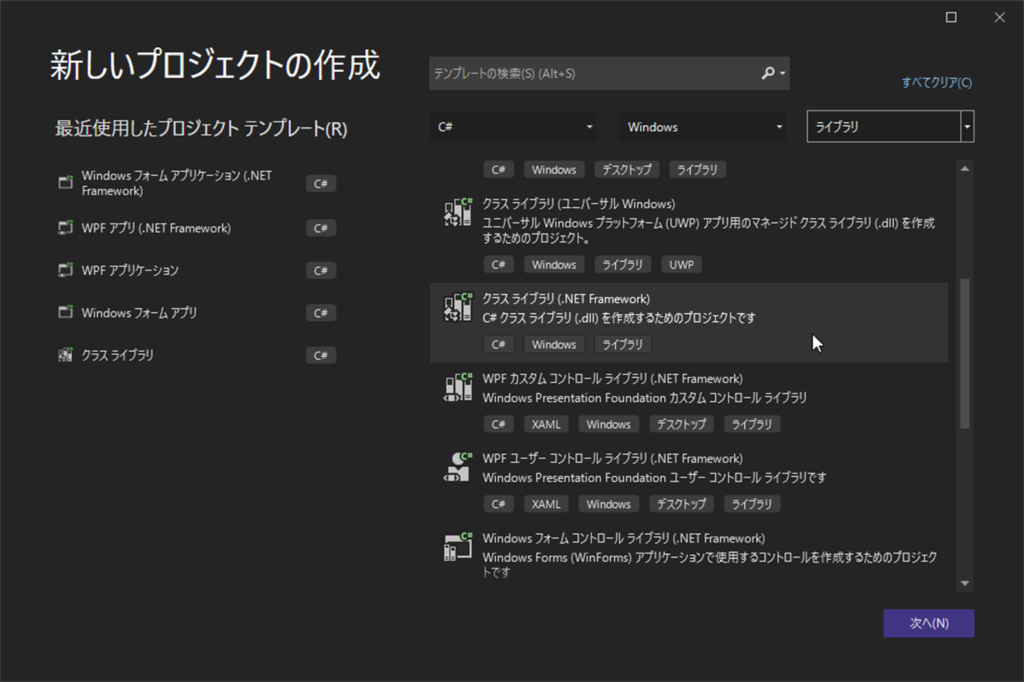The width and height of the screenshot is (1024, 682).
Task: Click the search magnifier icon in template search
Action: pos(768,73)
